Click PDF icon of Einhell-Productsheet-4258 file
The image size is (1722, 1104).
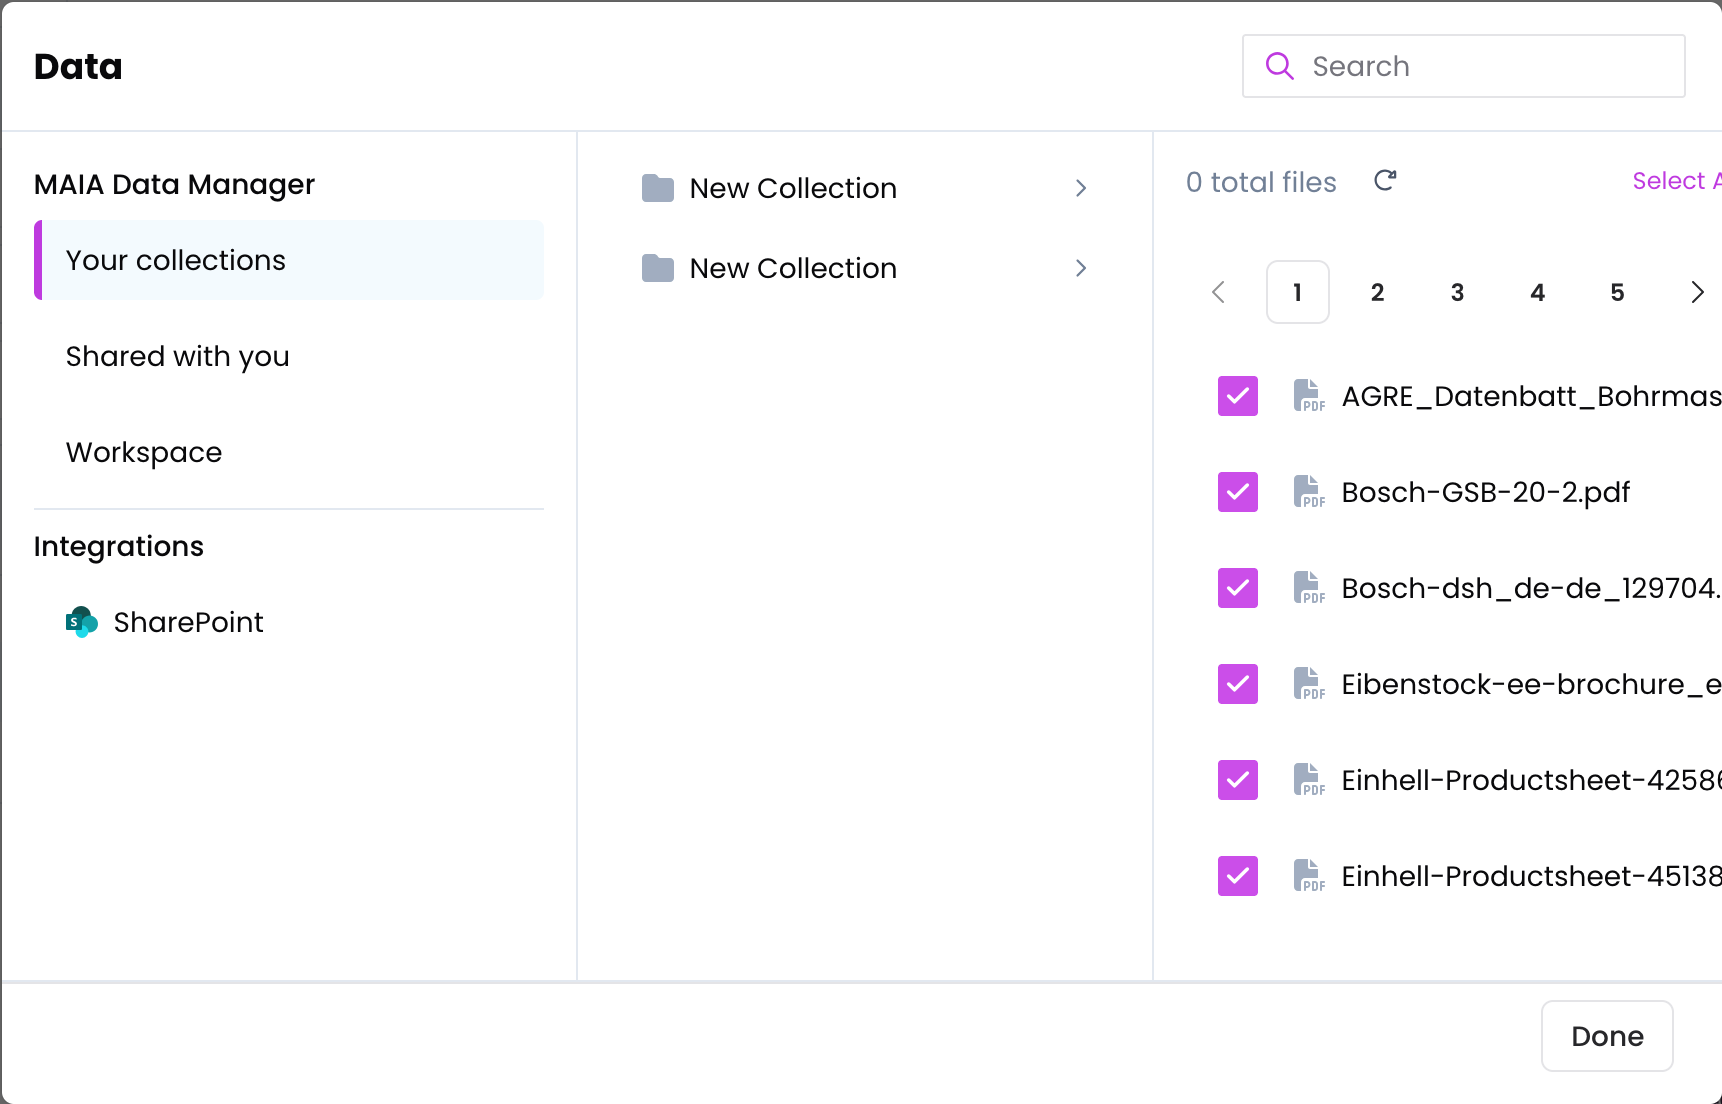1309,780
